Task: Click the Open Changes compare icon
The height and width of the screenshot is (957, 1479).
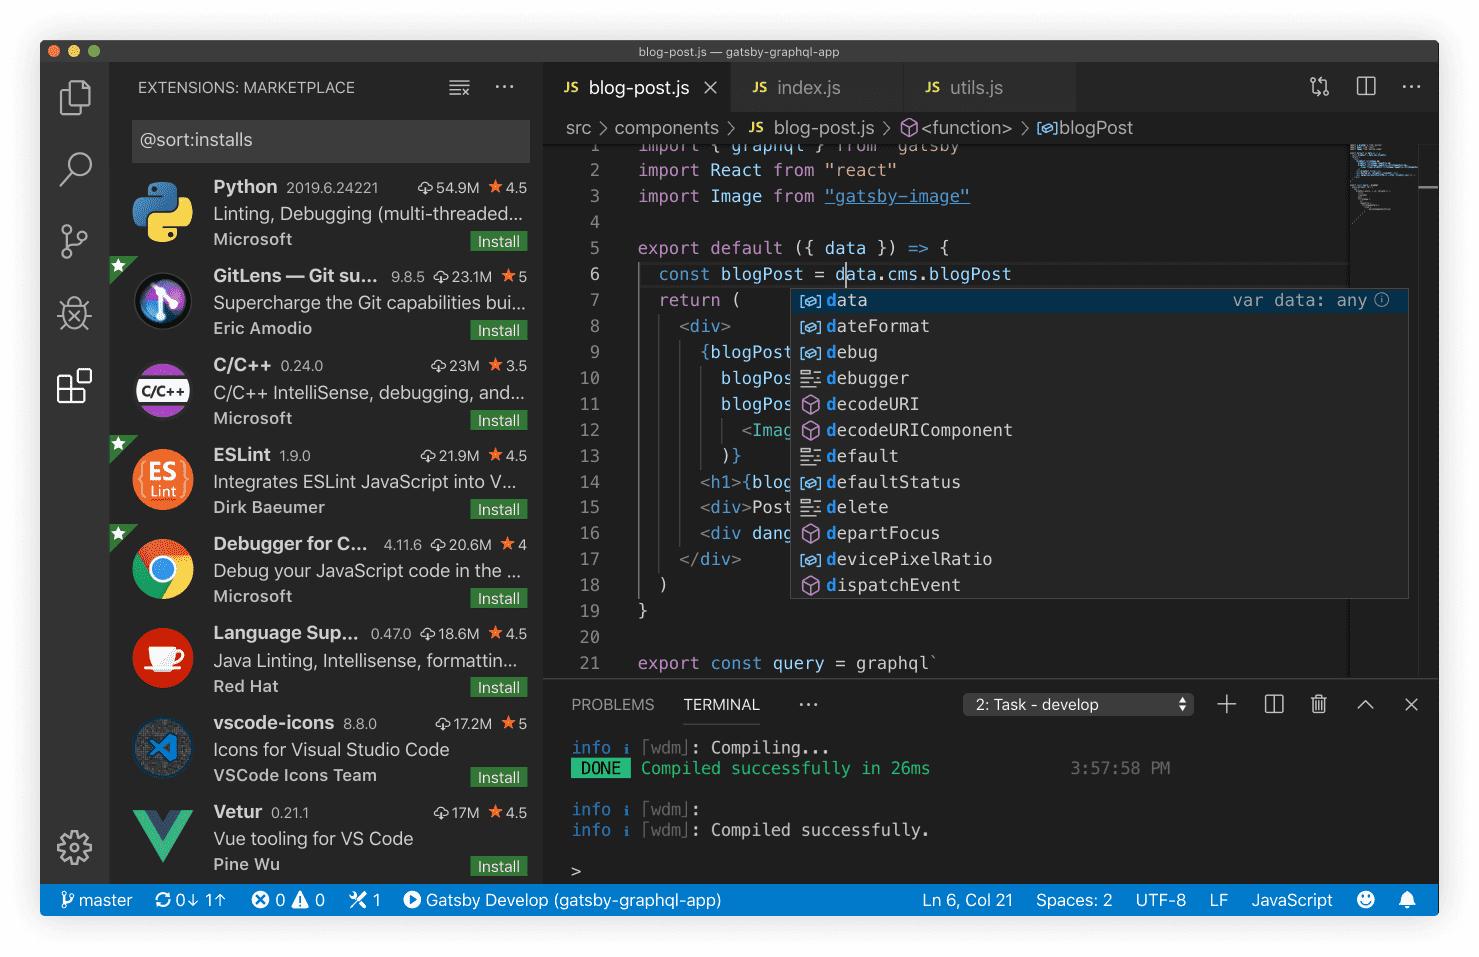Action: pyautogui.click(x=1319, y=87)
